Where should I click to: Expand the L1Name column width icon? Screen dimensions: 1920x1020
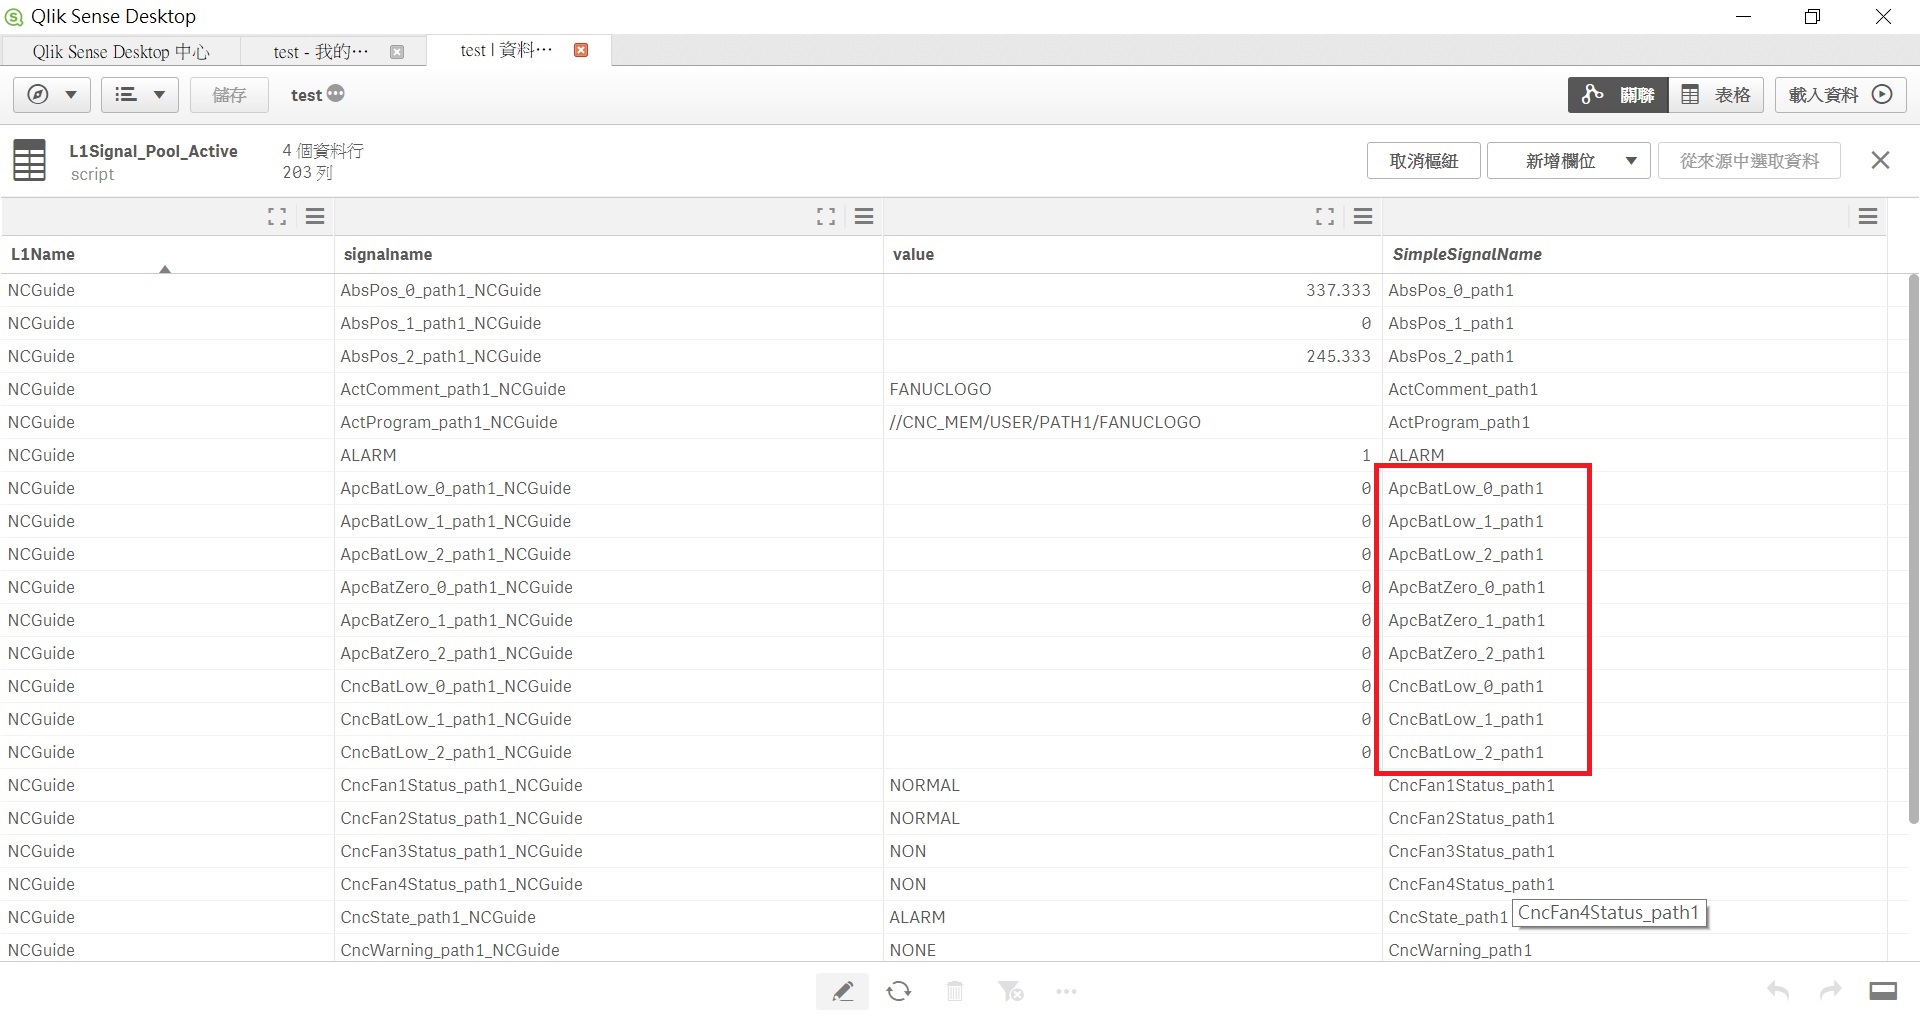pos(277,216)
